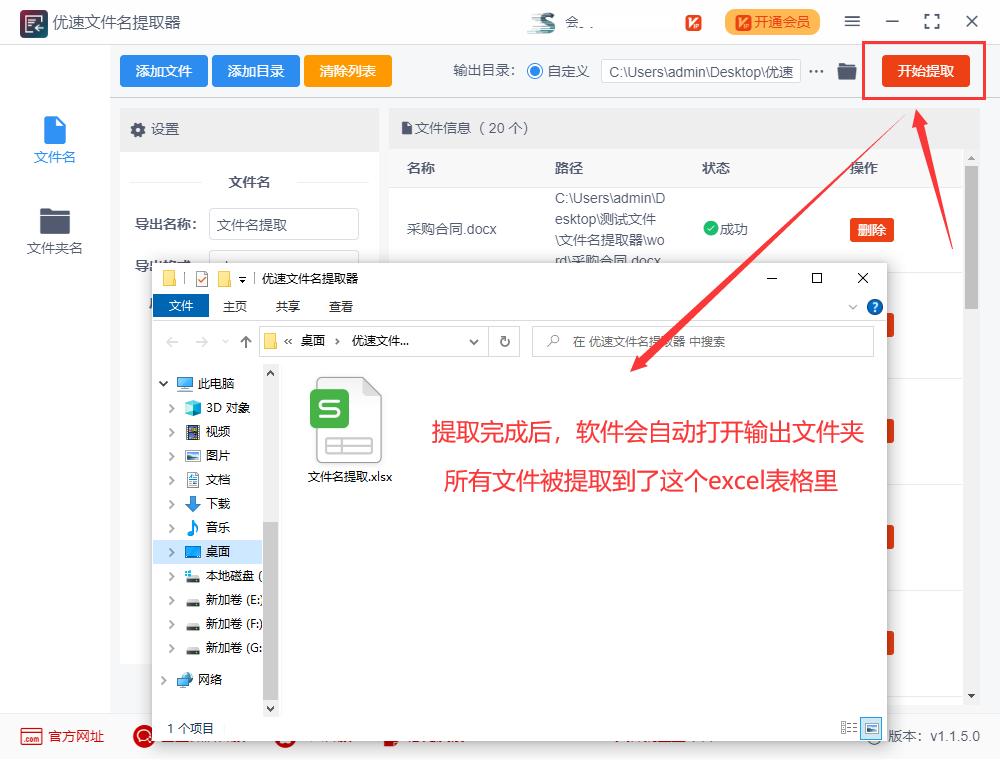Delete 采购合同.docx using its 删除 button
The width and height of the screenshot is (1000, 760).
871,229
